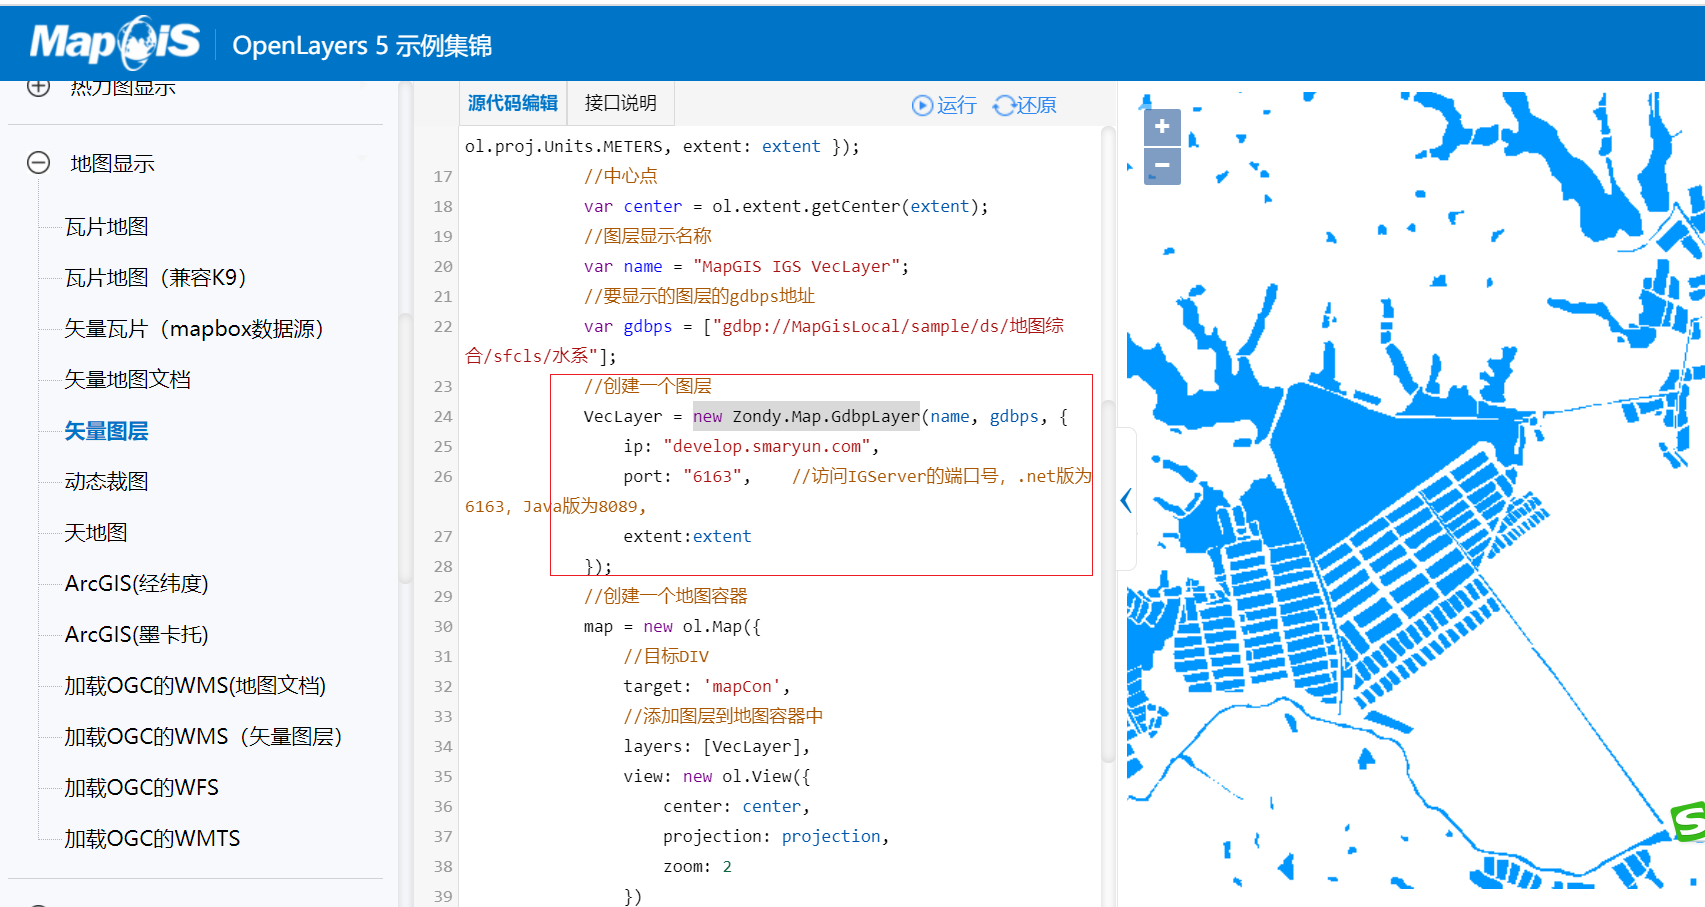1705x907 pixels.
Task: Select the 矢量图层 example
Action: (x=106, y=431)
